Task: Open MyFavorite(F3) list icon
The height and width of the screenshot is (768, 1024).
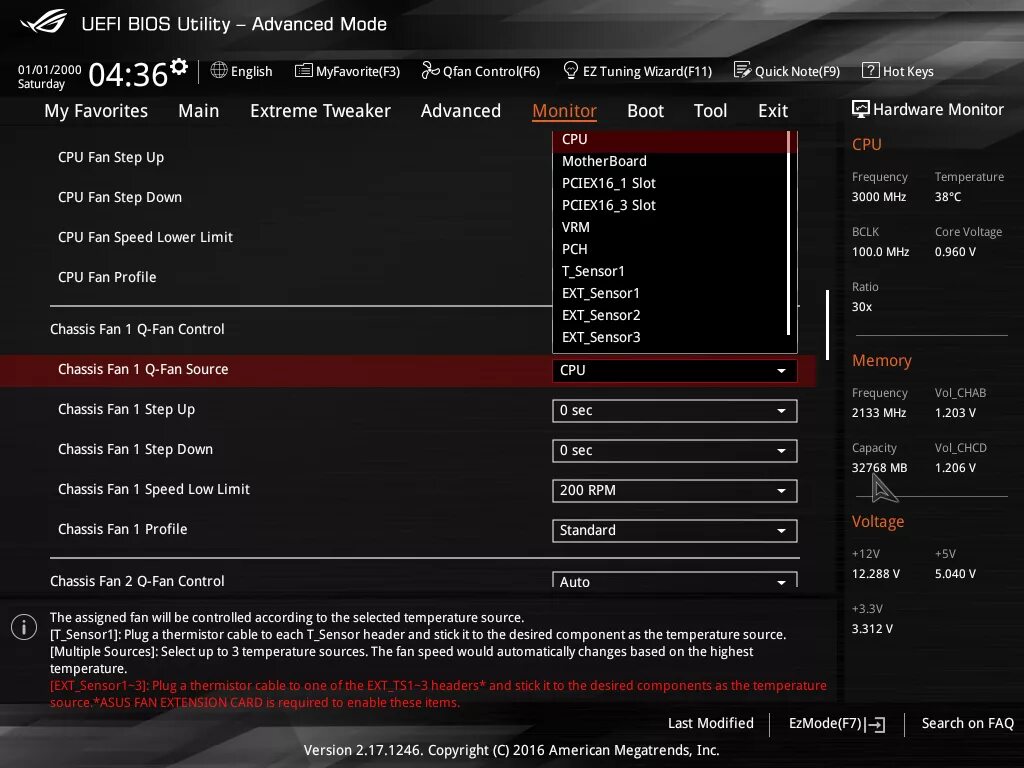Action: click(x=304, y=71)
